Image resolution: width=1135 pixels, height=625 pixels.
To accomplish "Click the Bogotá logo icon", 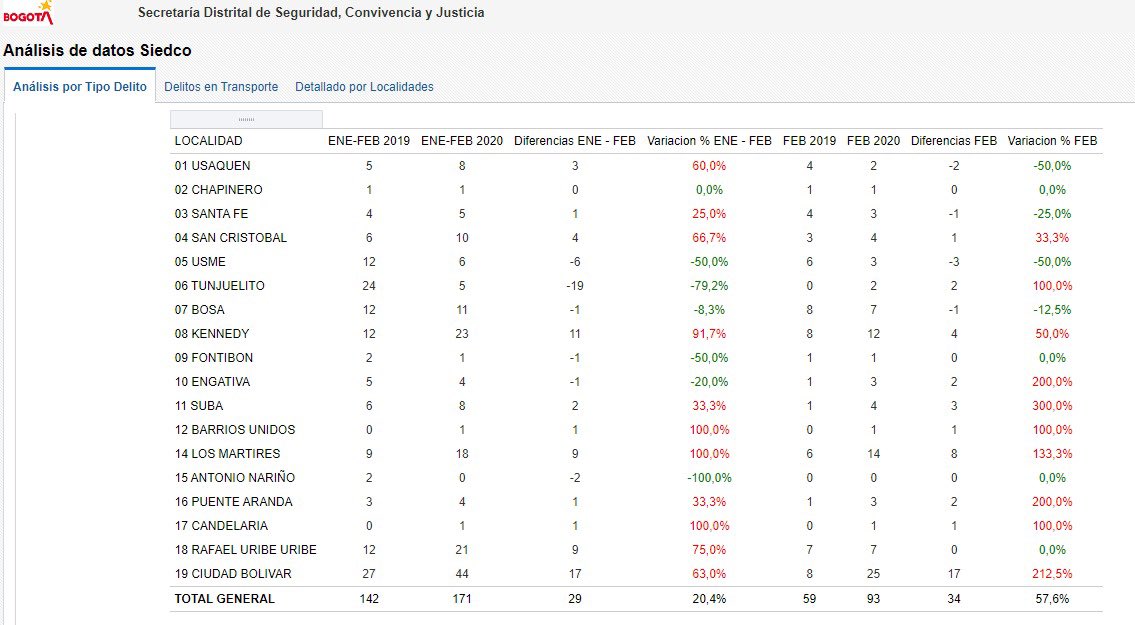I will click(x=28, y=12).
